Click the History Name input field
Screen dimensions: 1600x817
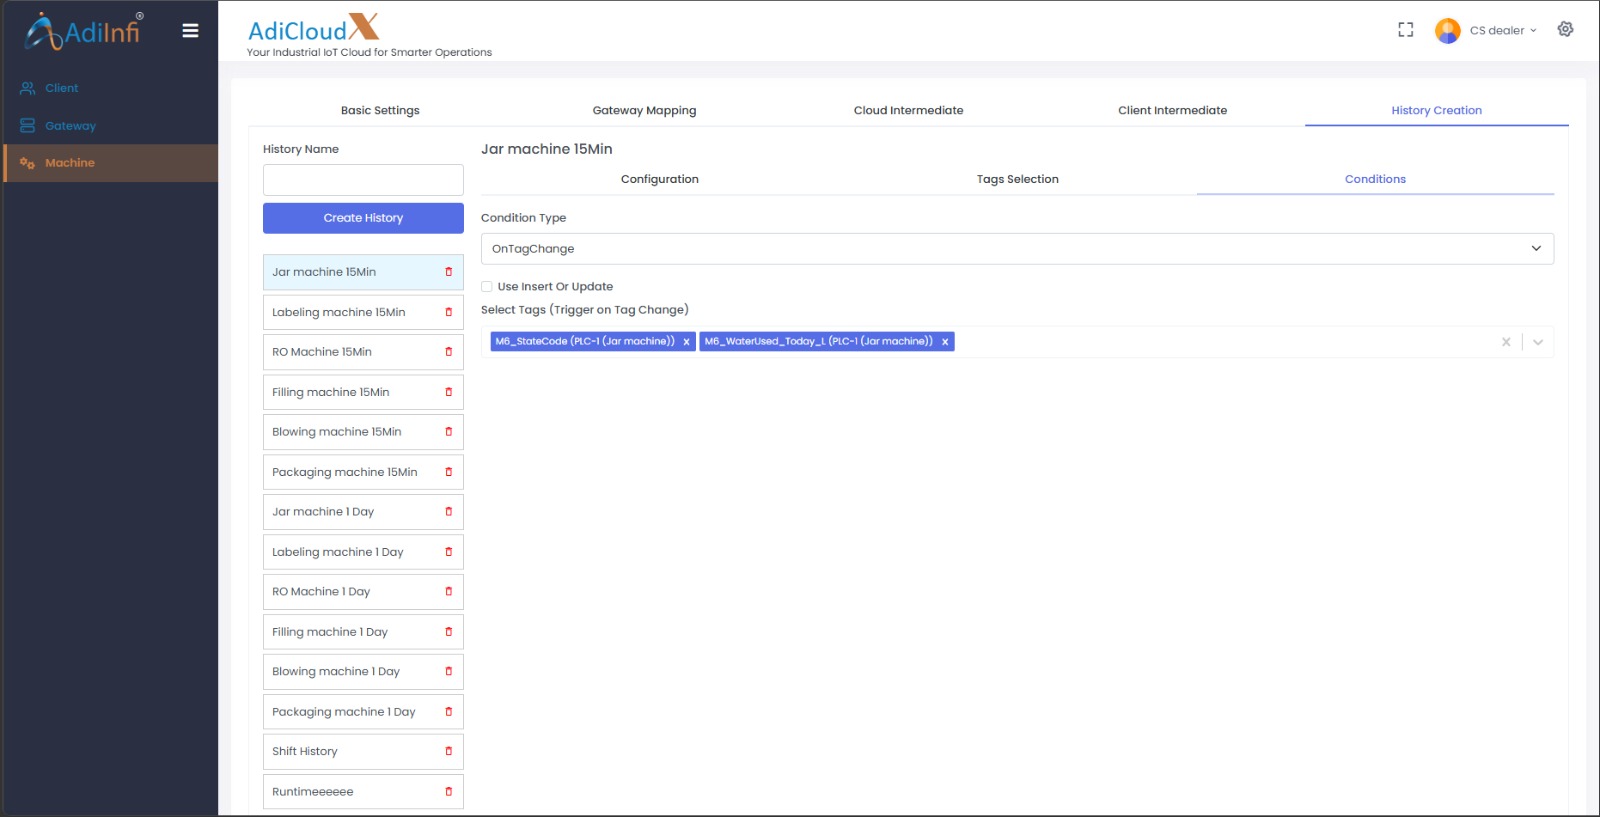363,180
